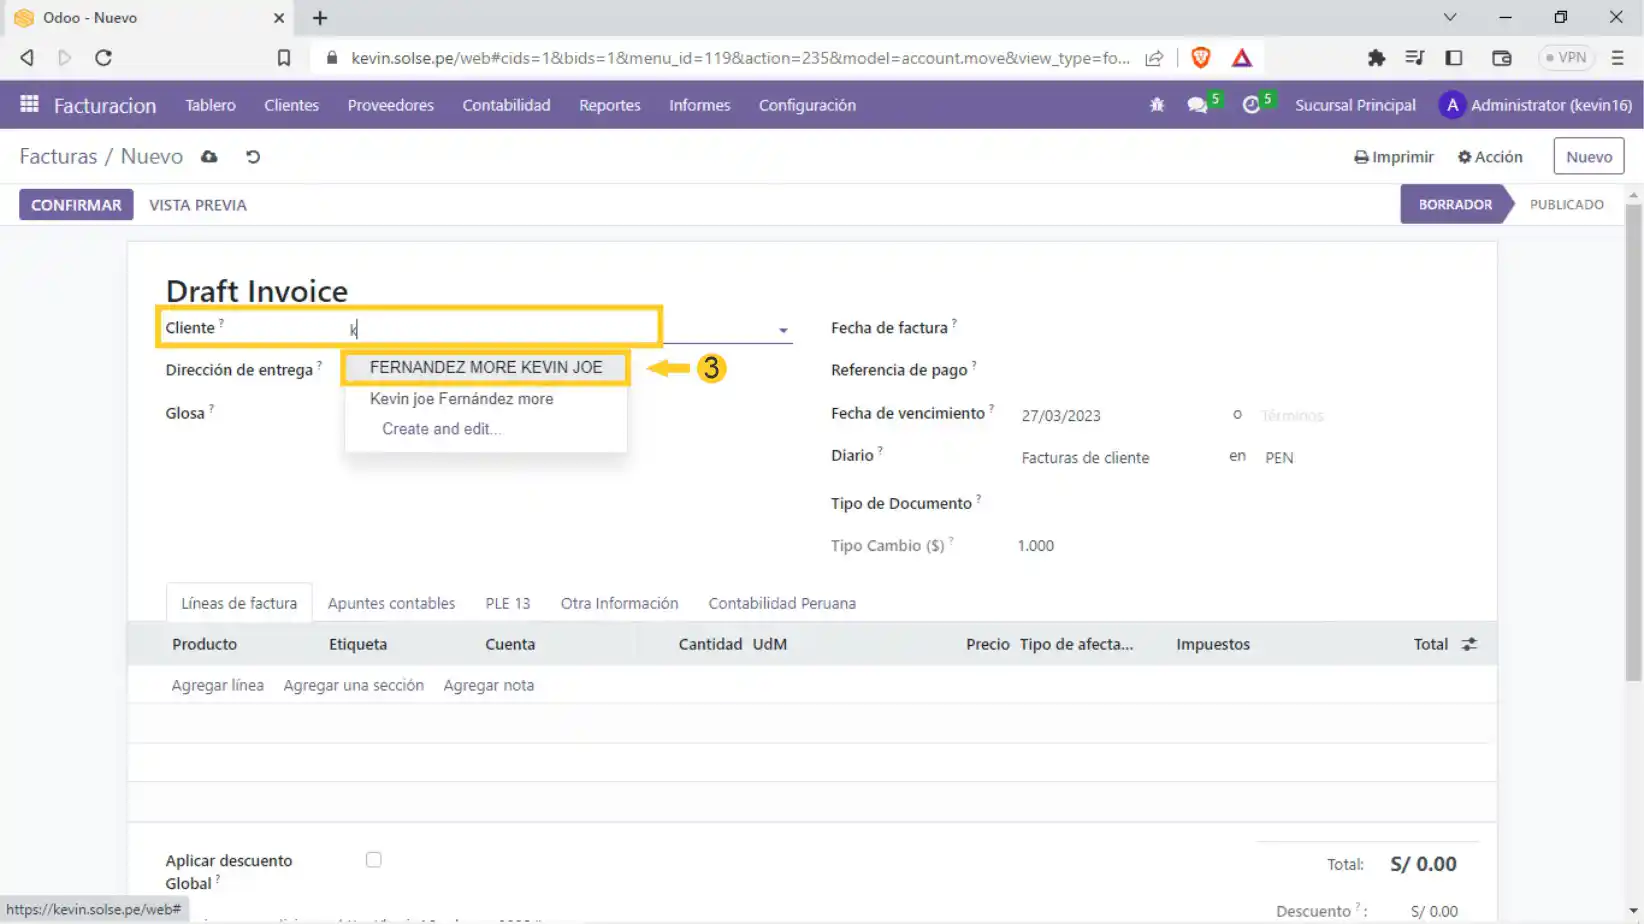Screen dimensions: 1644x924
Task: Click the page vertical scrollbar
Action: [x=1633, y=440]
